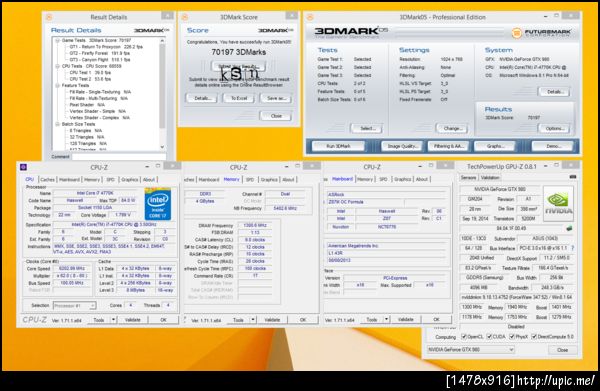Click Filtering & AA button

[x=448, y=146]
